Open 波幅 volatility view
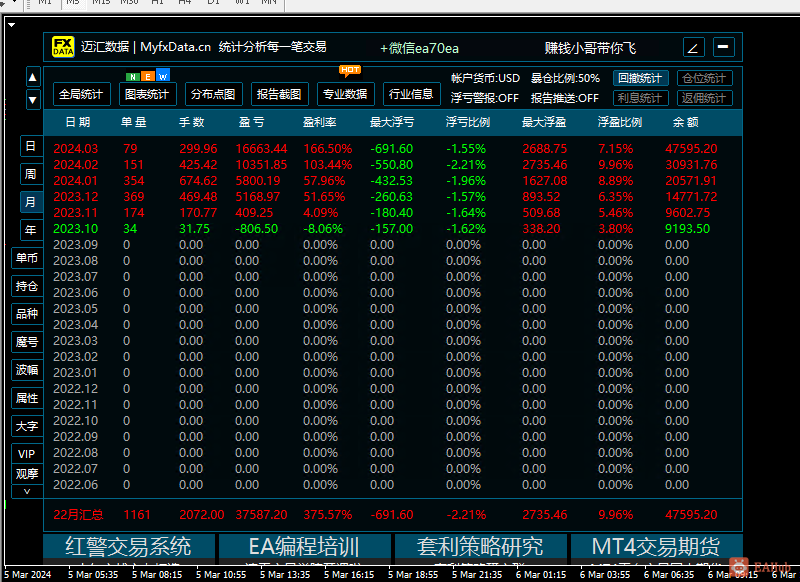The height and width of the screenshot is (582, 800). pos(27,370)
